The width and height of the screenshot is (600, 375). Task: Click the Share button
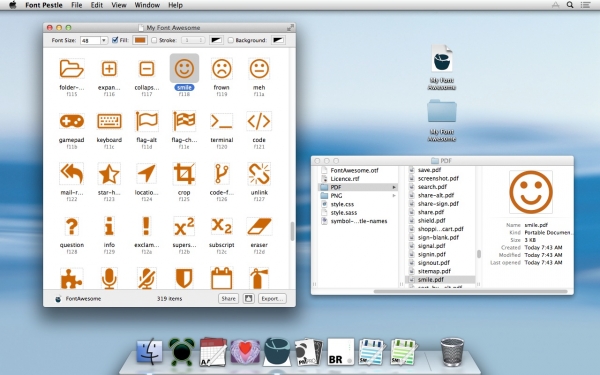[x=228, y=298]
